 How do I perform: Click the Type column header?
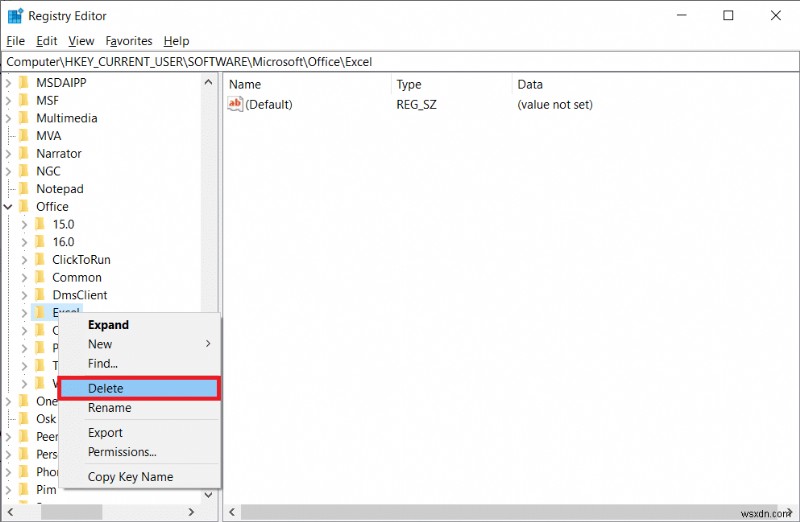[x=452, y=84]
